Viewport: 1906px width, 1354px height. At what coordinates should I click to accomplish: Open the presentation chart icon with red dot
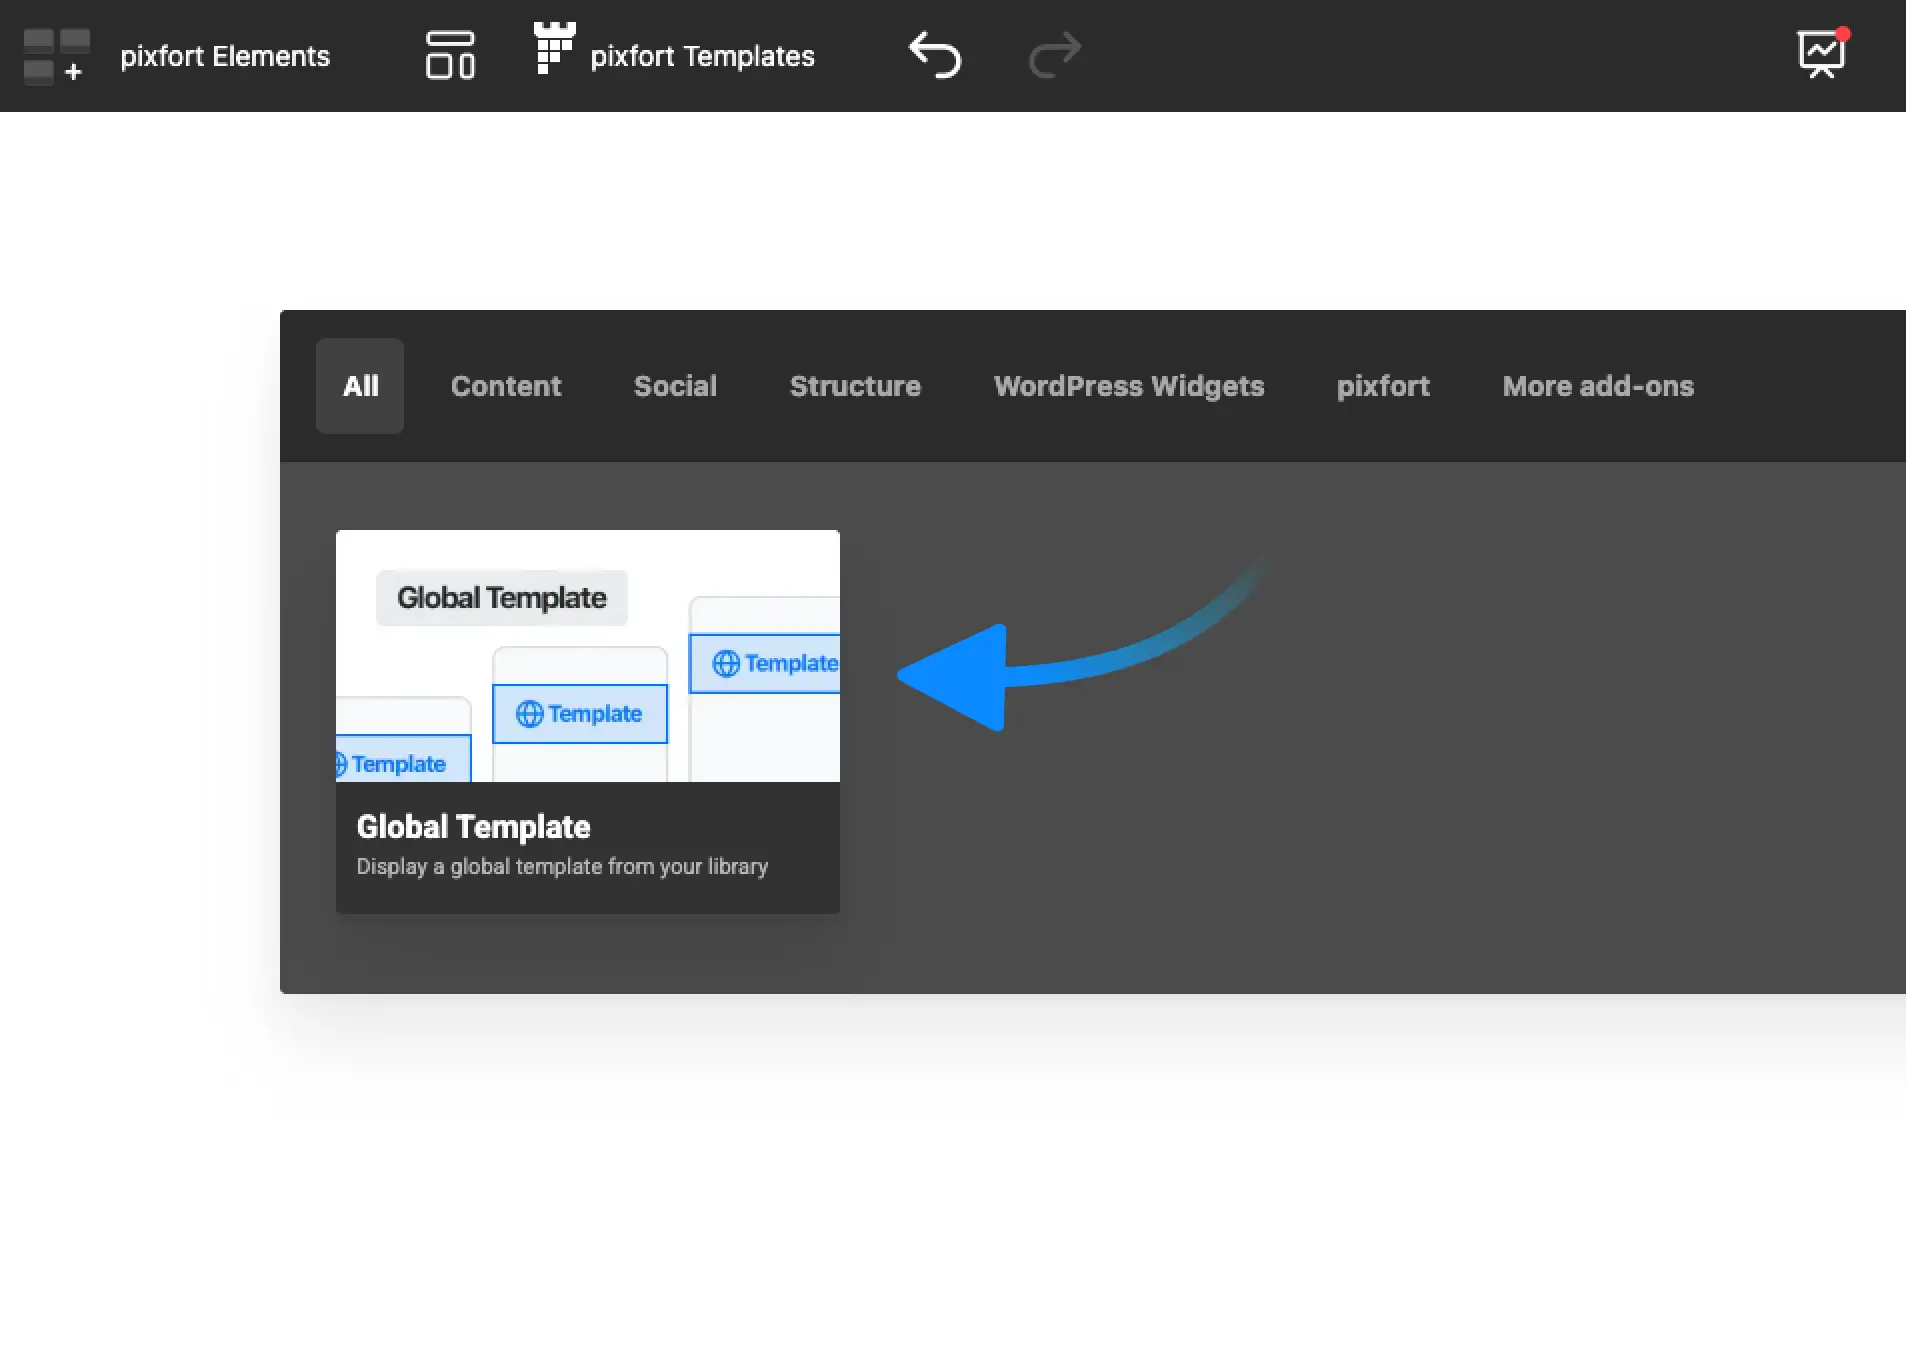point(1823,52)
